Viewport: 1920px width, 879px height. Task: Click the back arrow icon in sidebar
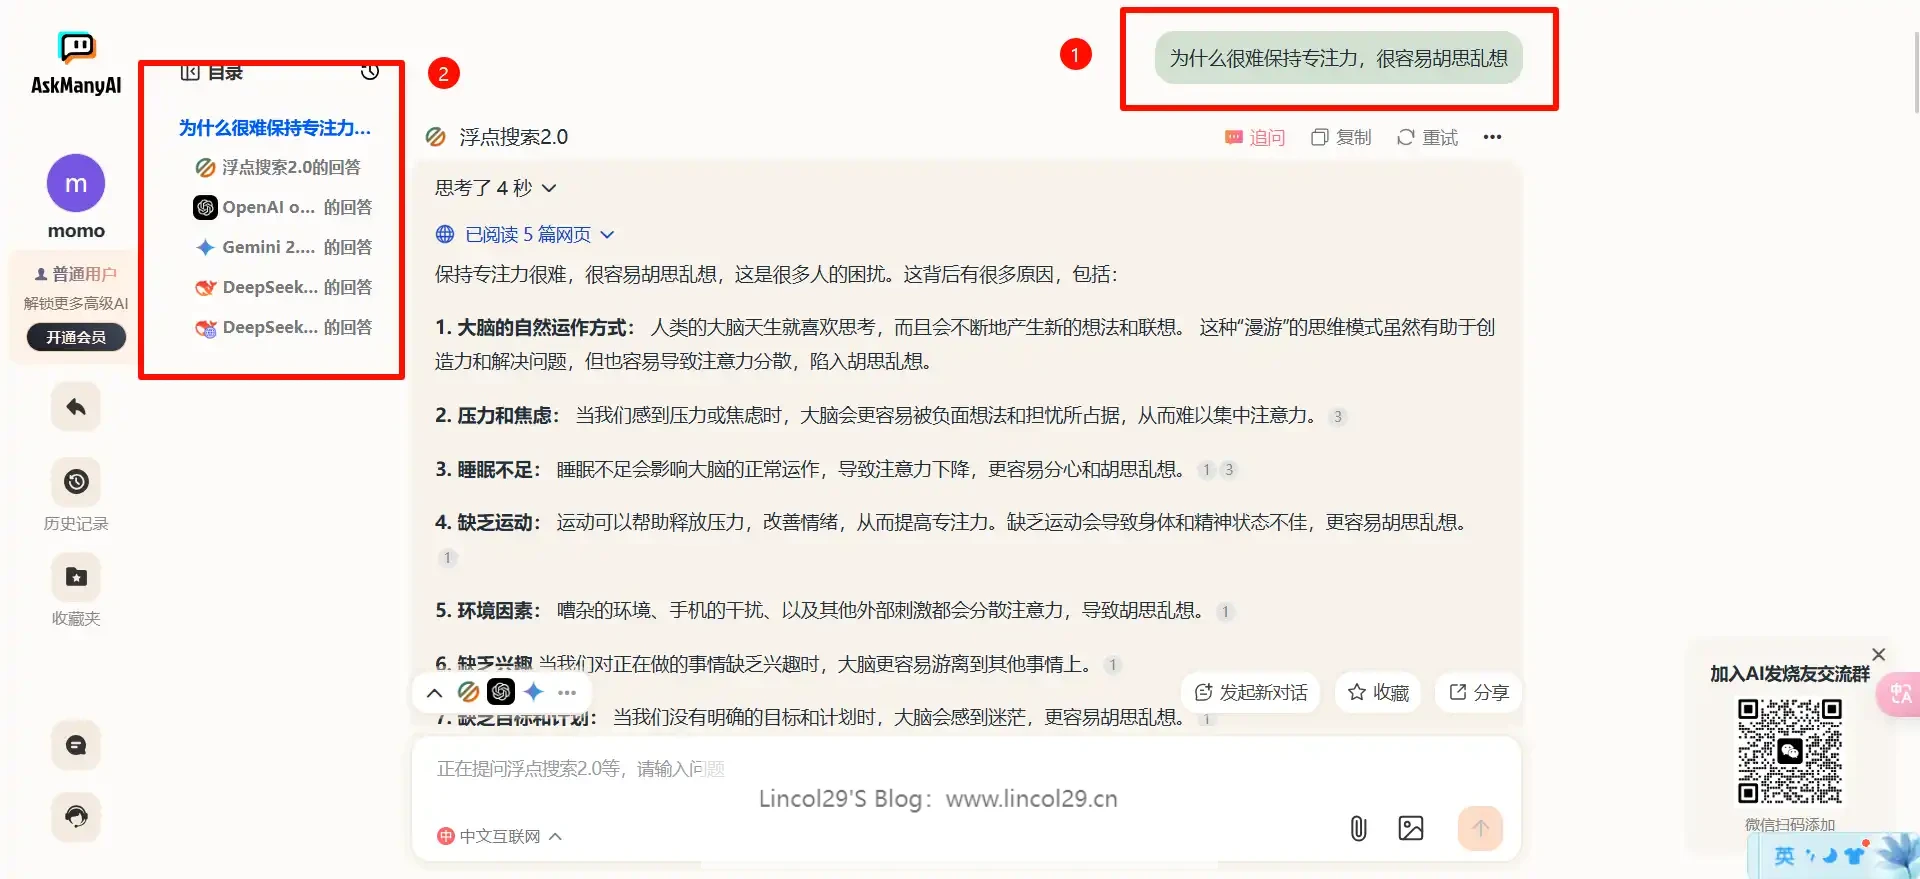tap(76, 407)
